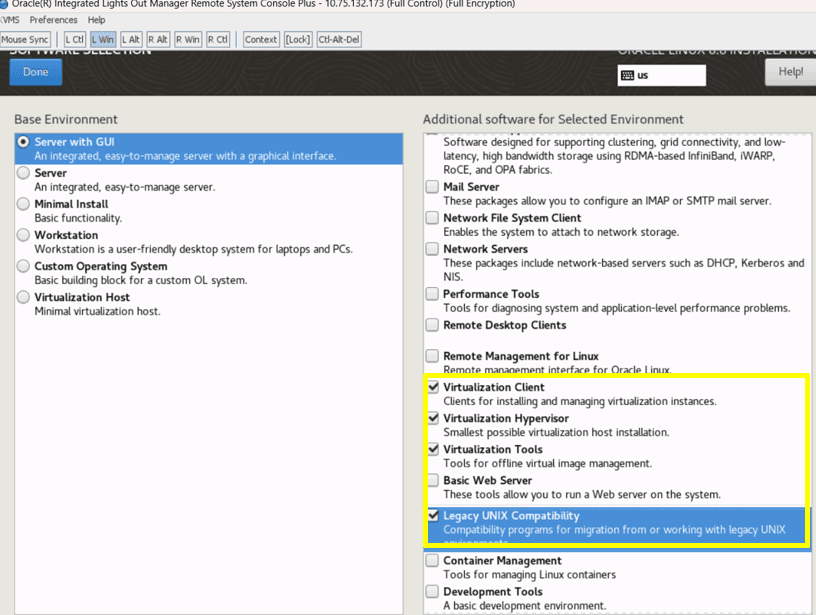The height and width of the screenshot is (615, 816).
Task: Click the Mouse Sync button
Action: tap(25, 39)
